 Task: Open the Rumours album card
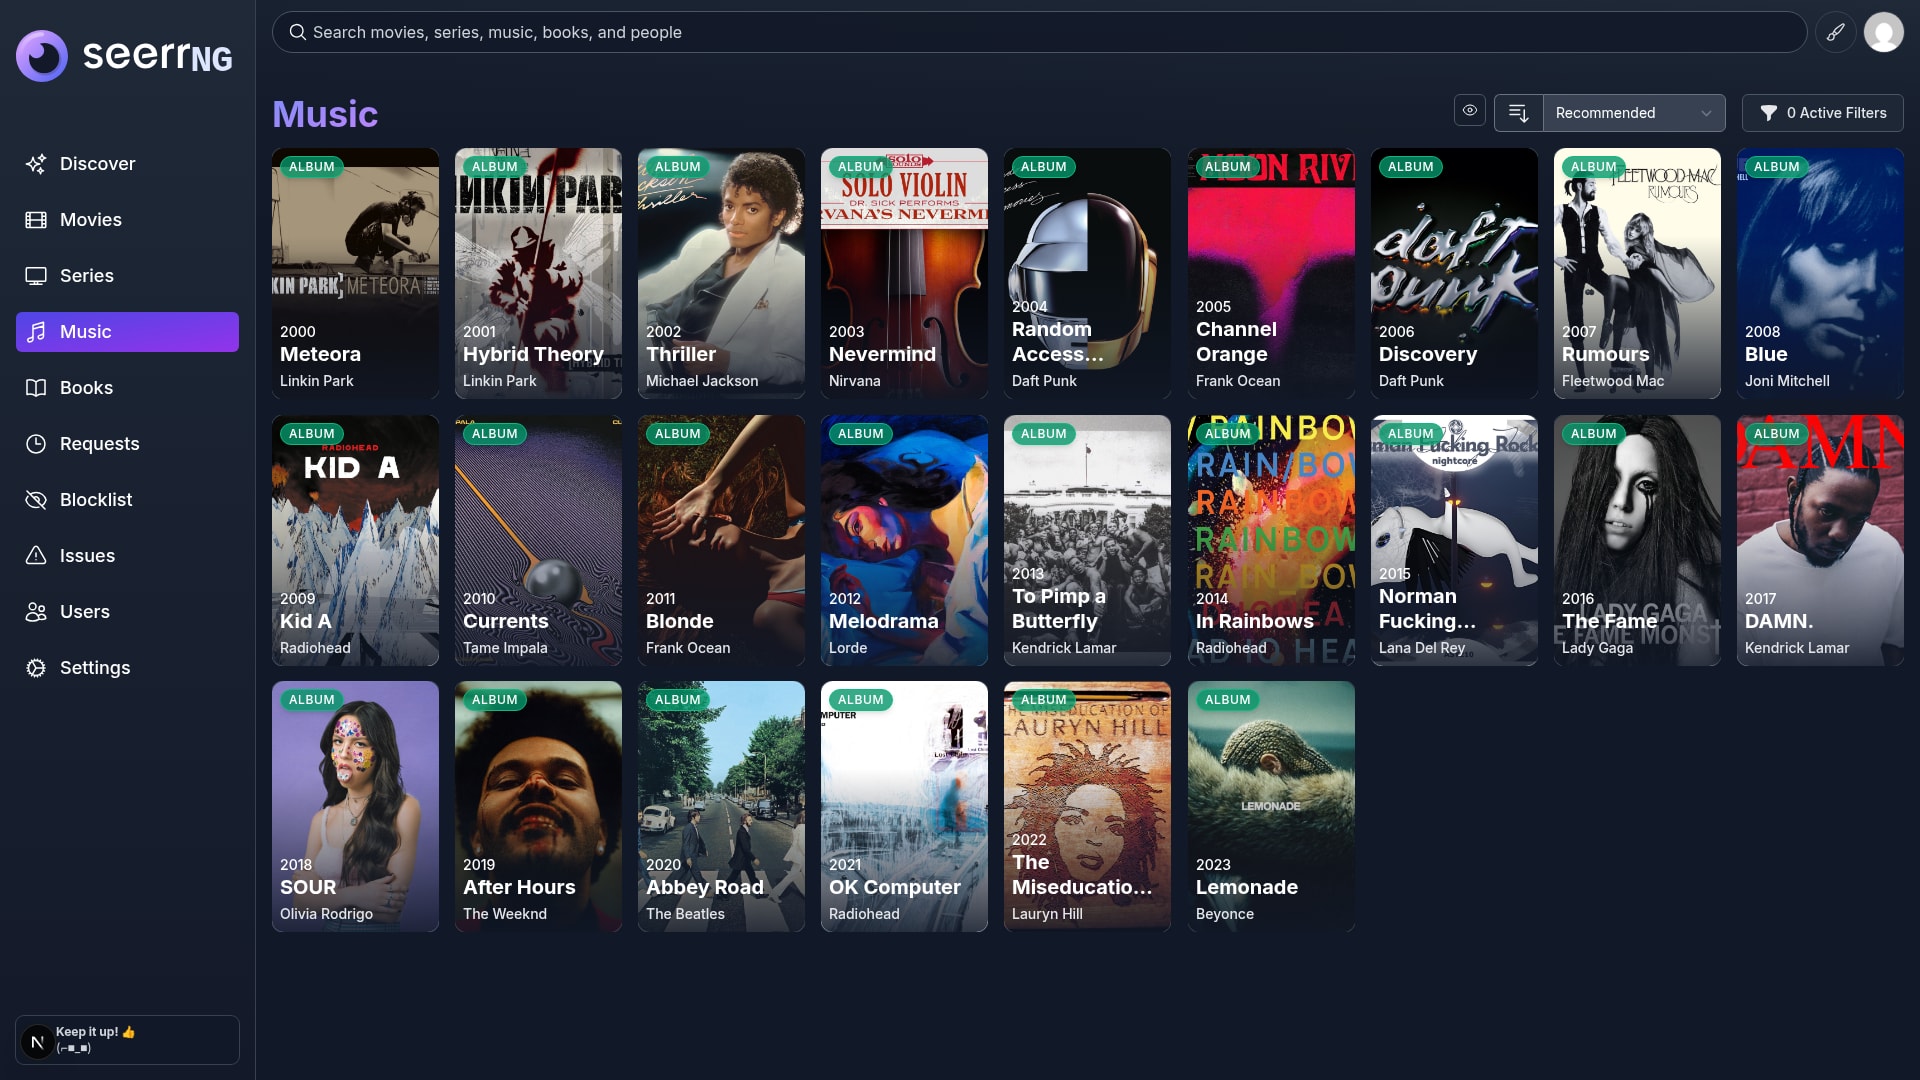[x=1637, y=274]
